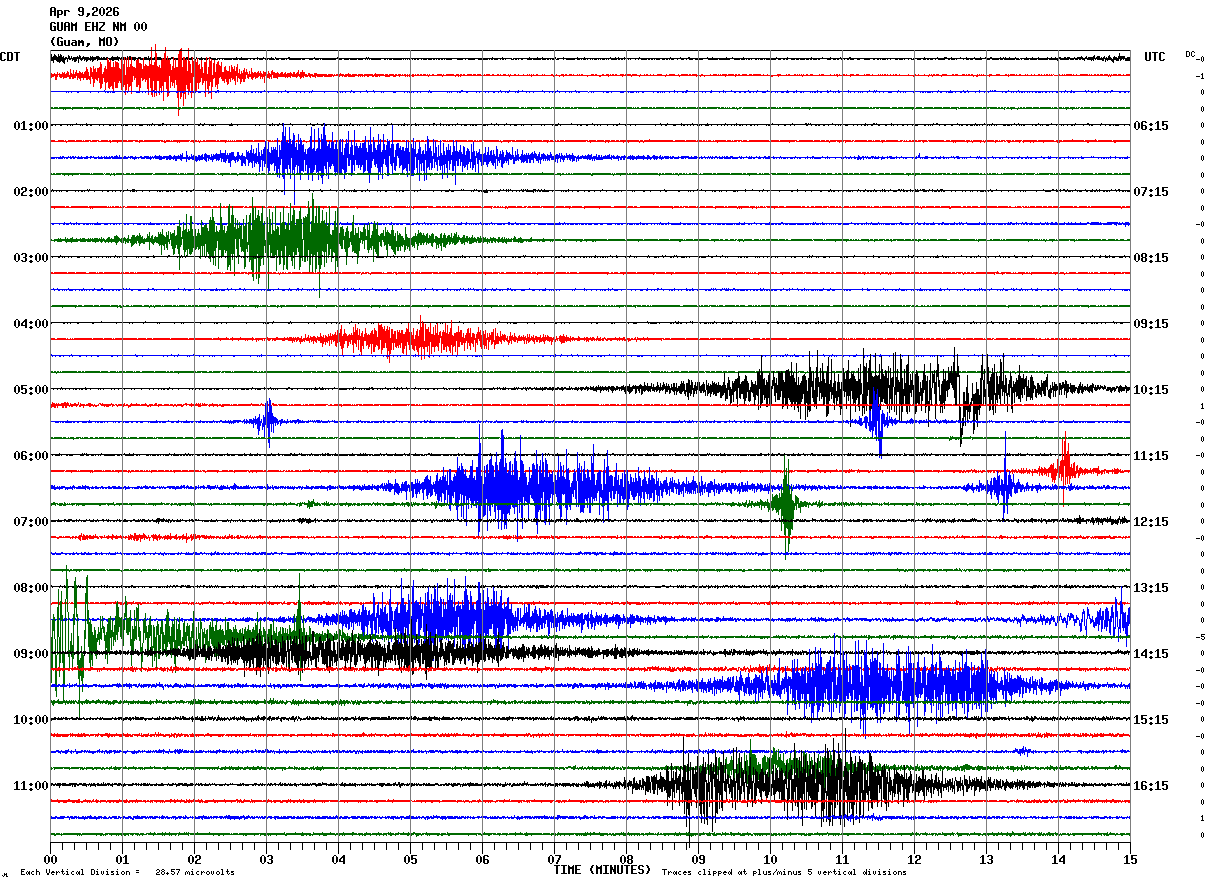This screenshot has height=886, width=1210.
Task: Click the 08:15 UTC time label
Action: [1152, 258]
